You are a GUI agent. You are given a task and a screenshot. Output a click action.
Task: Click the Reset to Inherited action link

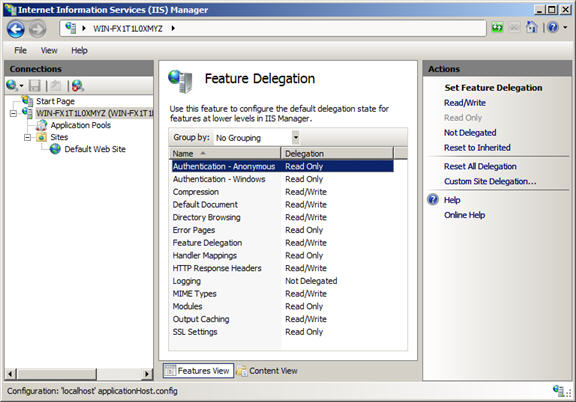[x=477, y=148]
